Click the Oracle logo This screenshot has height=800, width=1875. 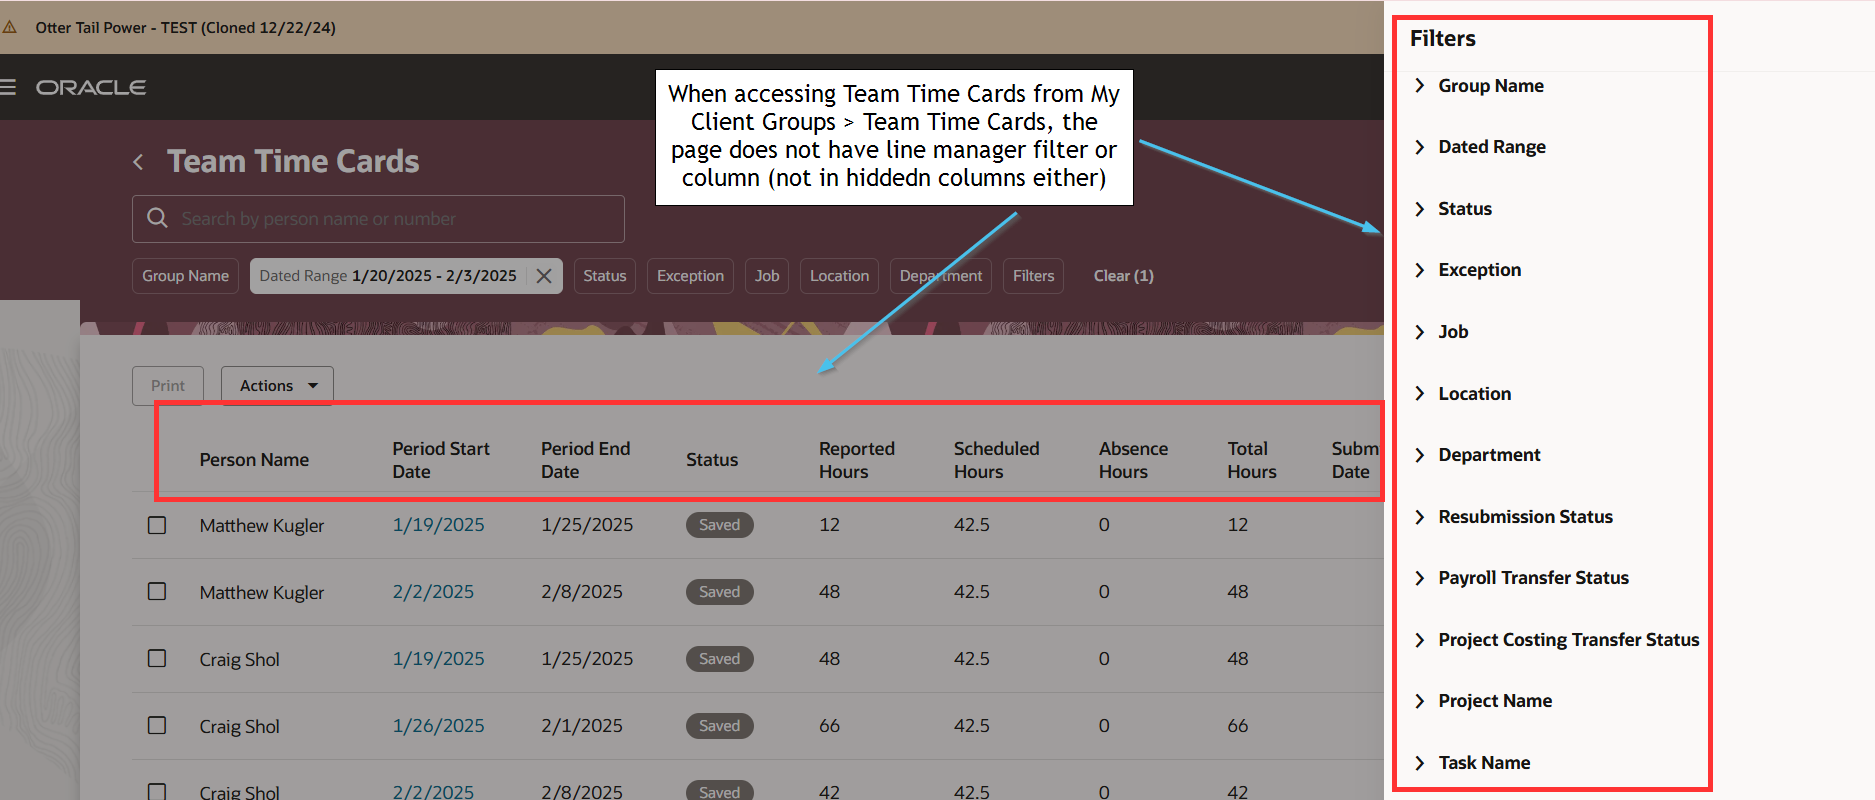pyautogui.click(x=91, y=88)
